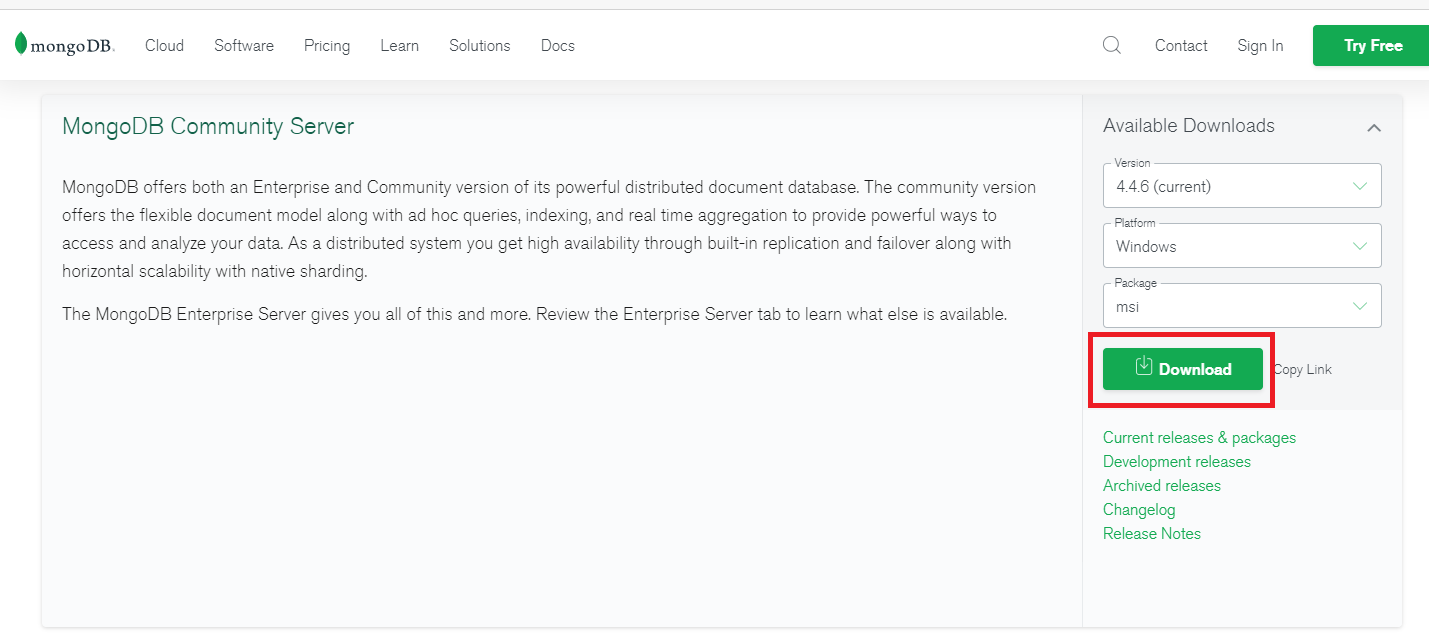Open the search magnifier icon
Image resolution: width=1429 pixels, height=637 pixels.
1112,45
